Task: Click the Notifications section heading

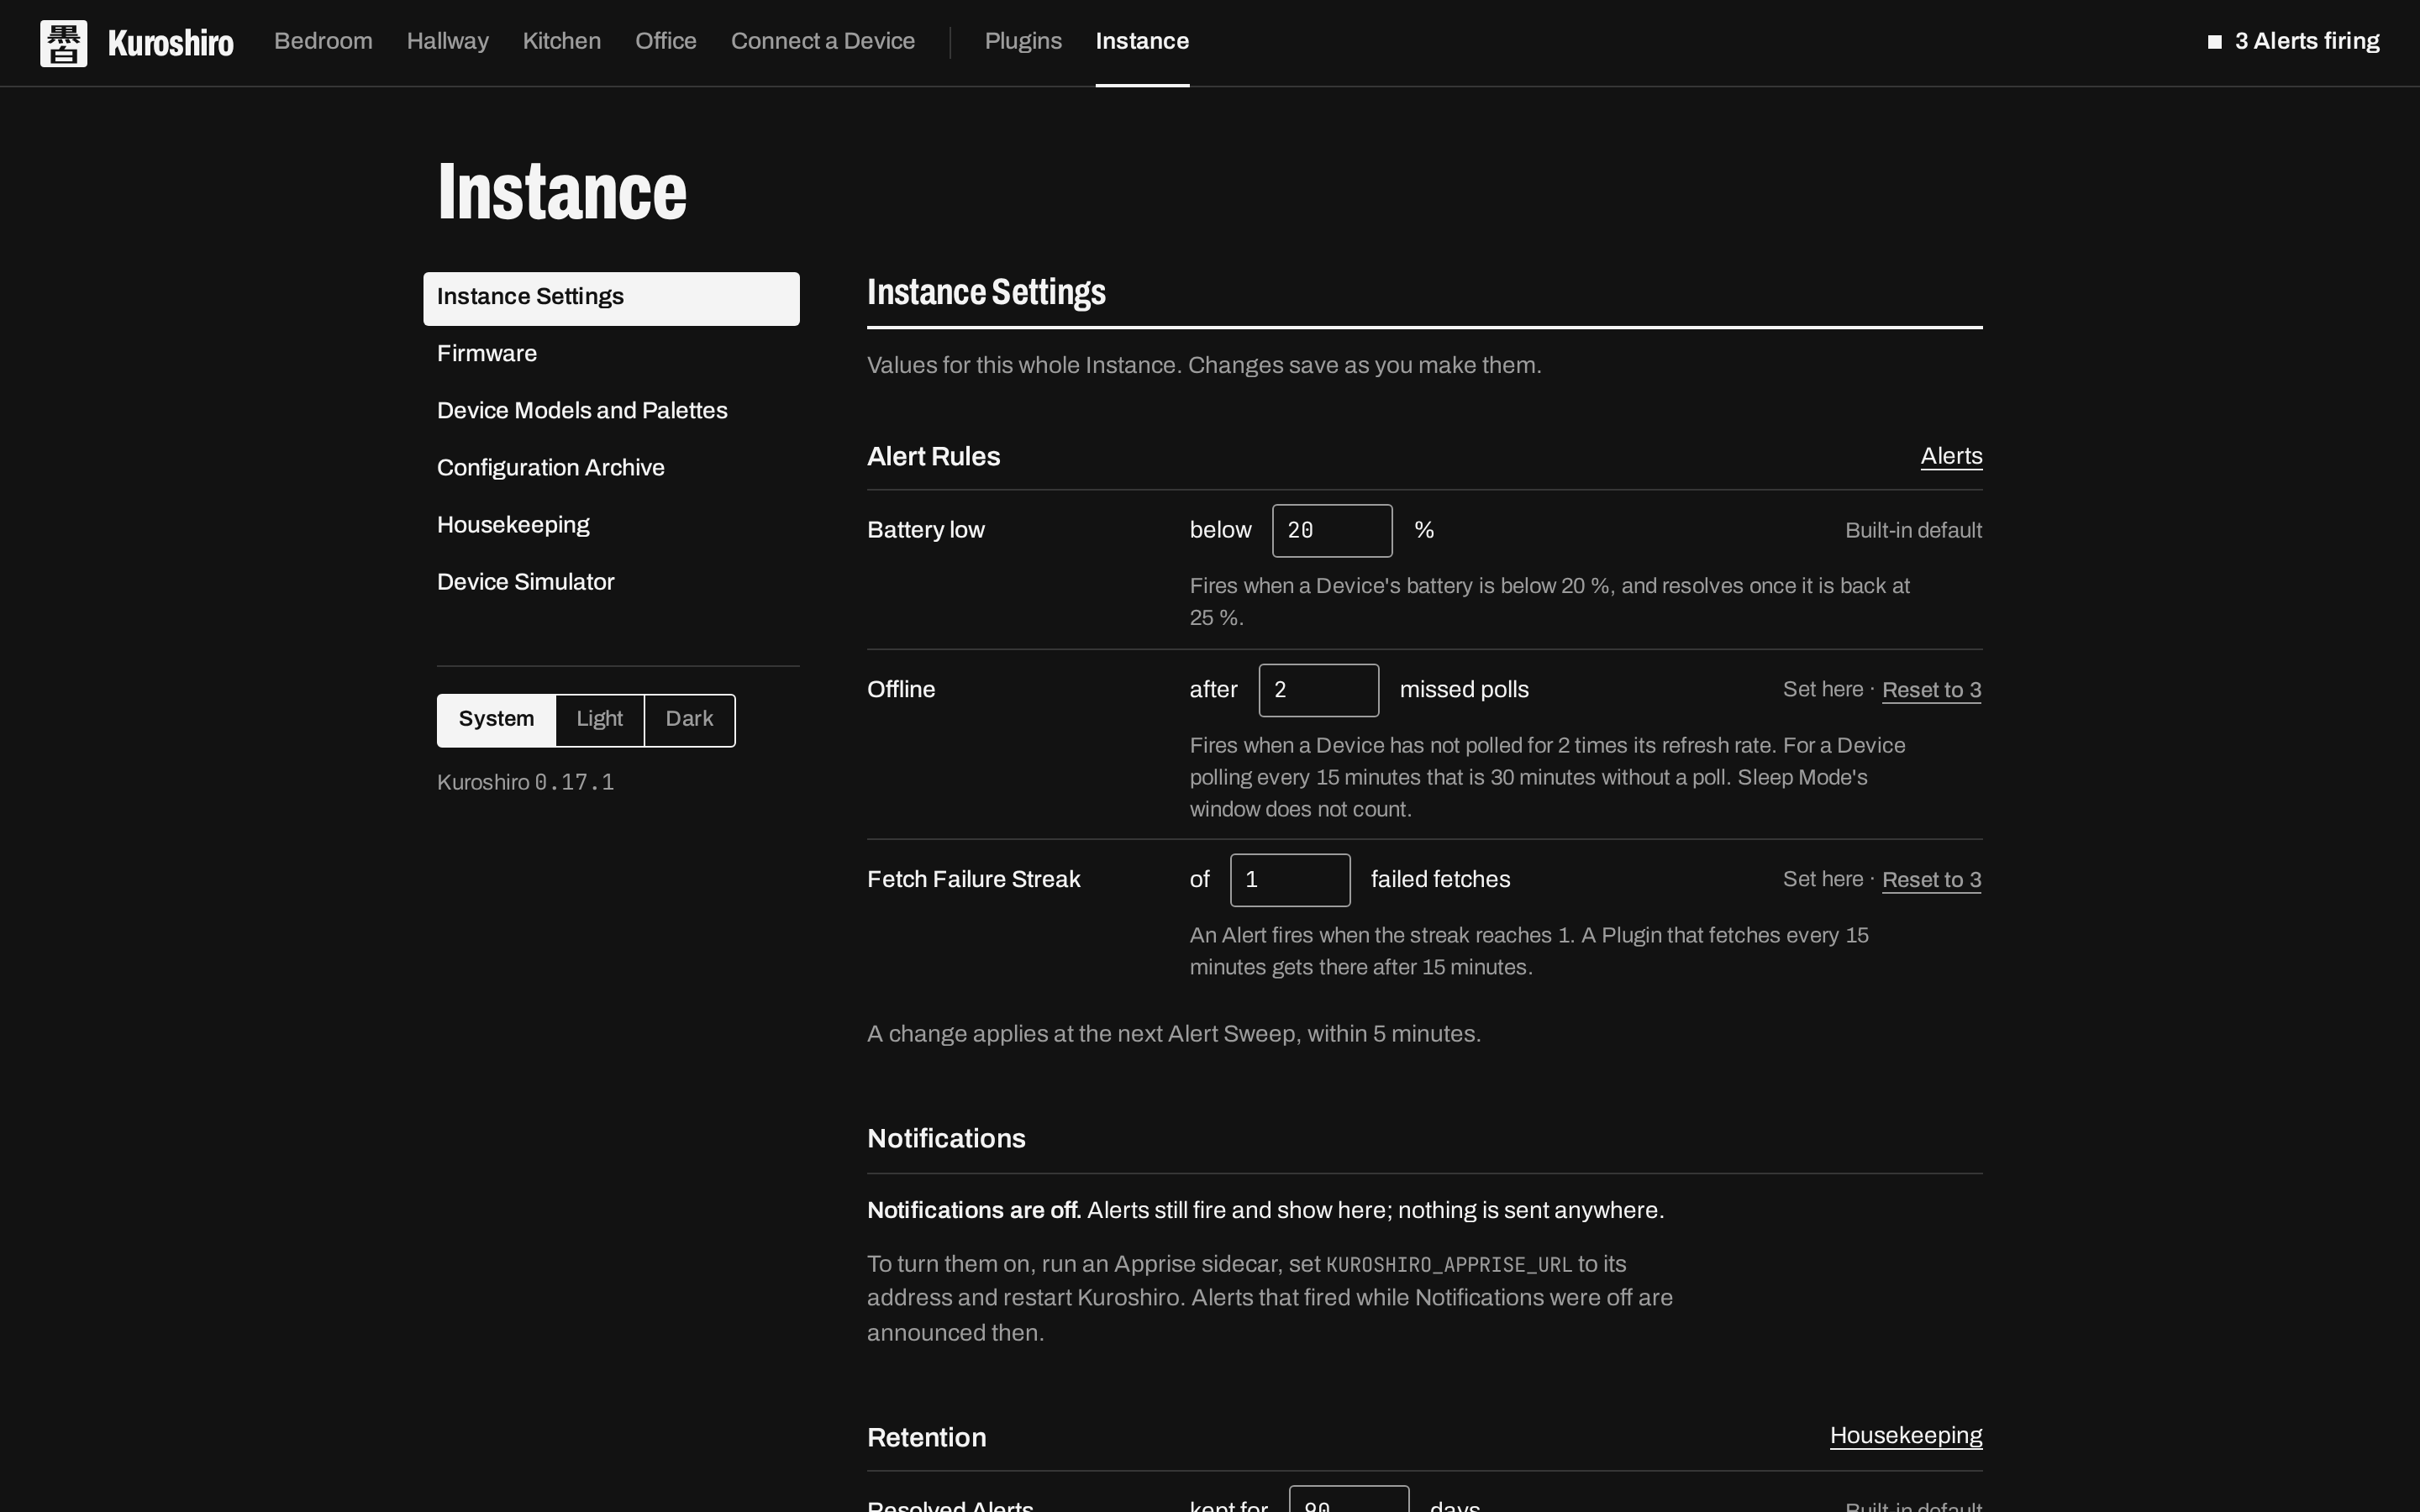Action: (x=946, y=1139)
